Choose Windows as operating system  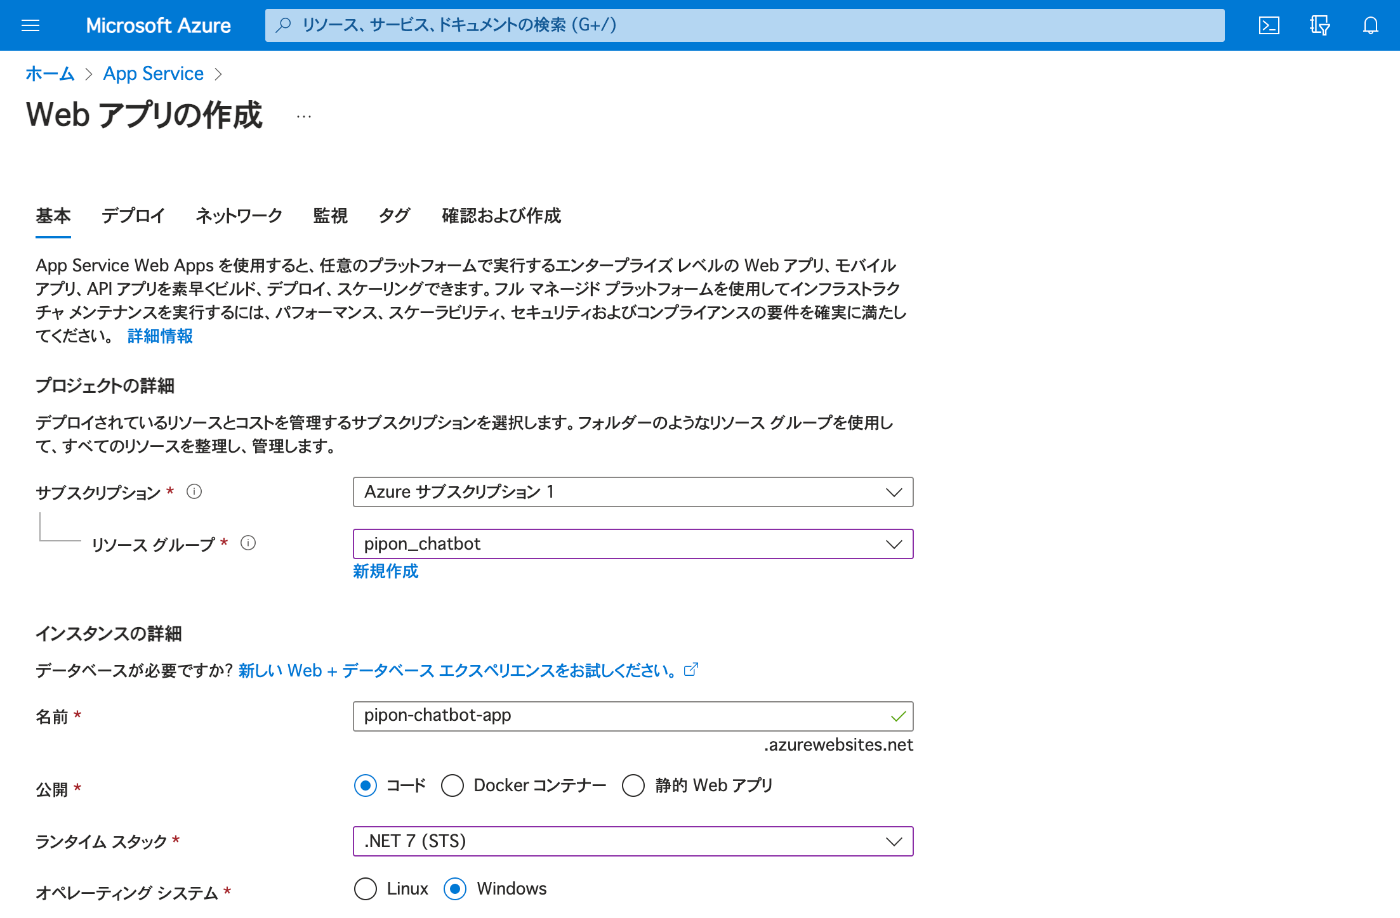pyautogui.click(x=455, y=888)
